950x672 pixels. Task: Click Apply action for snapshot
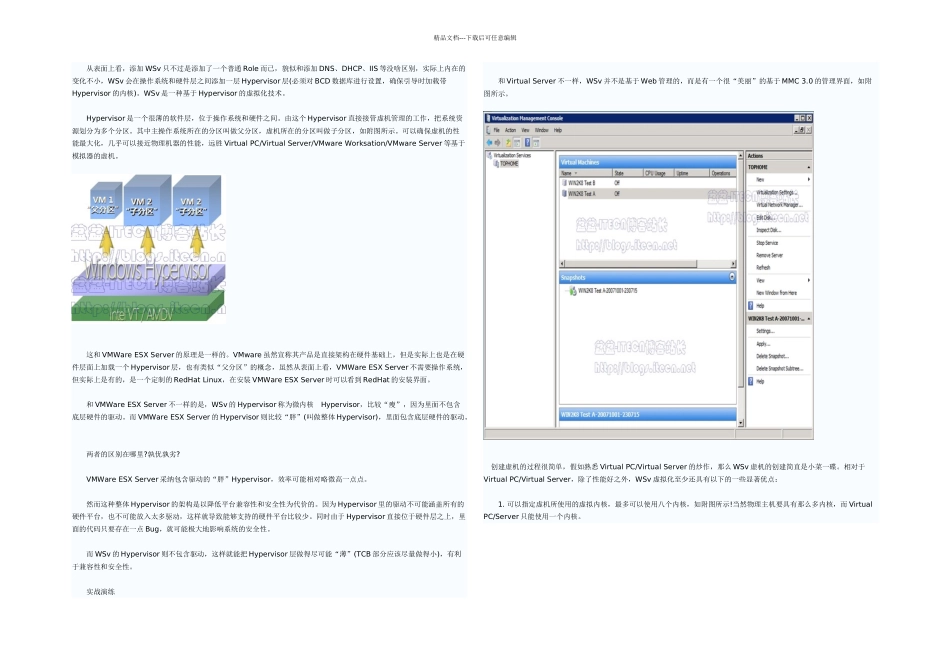(763, 344)
